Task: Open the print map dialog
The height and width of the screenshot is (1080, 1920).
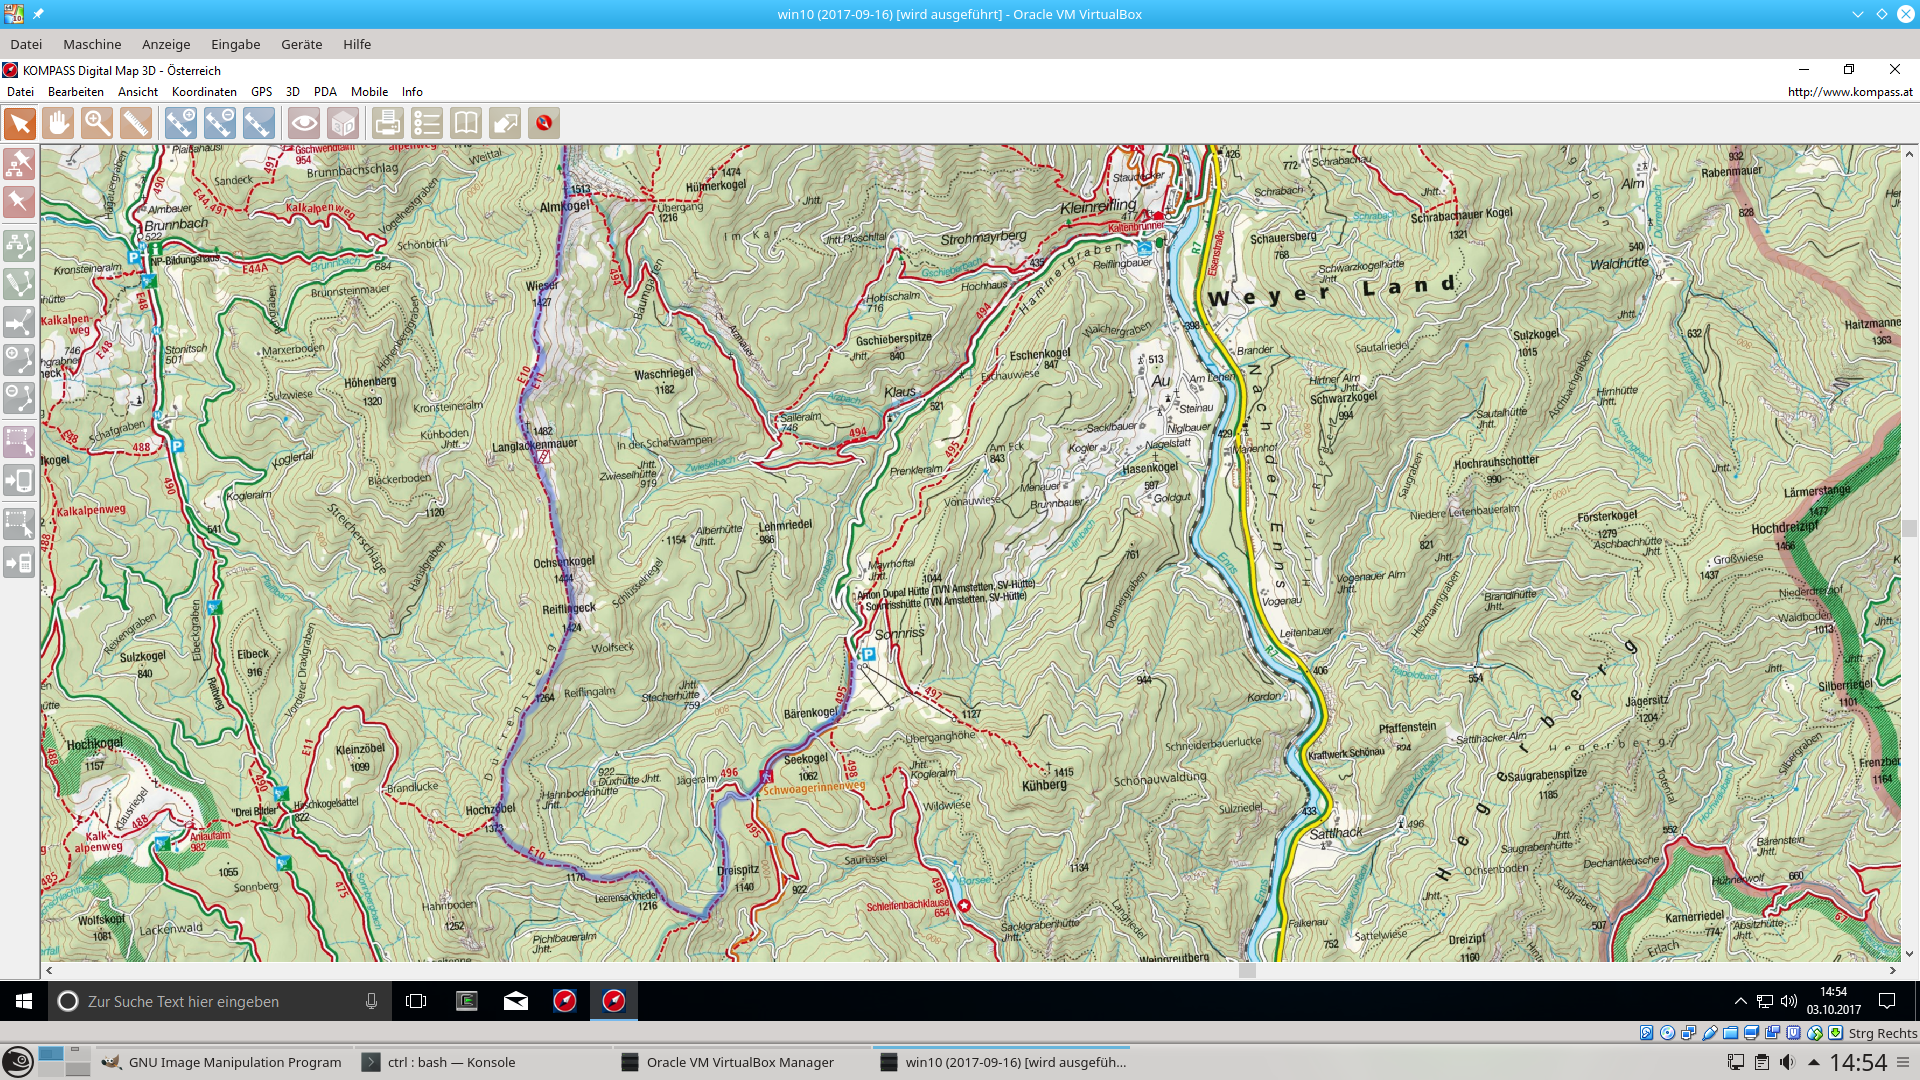Action: tap(387, 123)
